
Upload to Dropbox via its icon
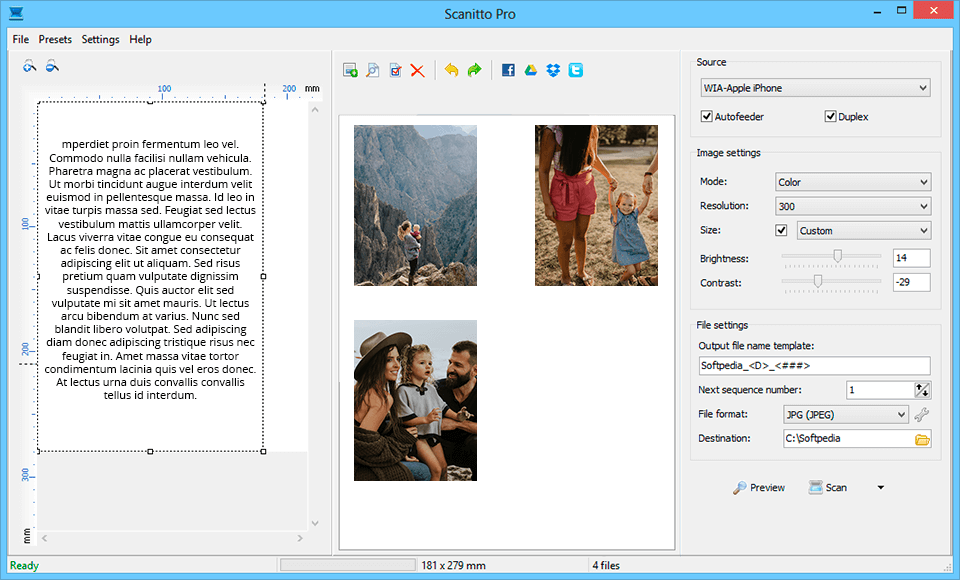pos(553,70)
